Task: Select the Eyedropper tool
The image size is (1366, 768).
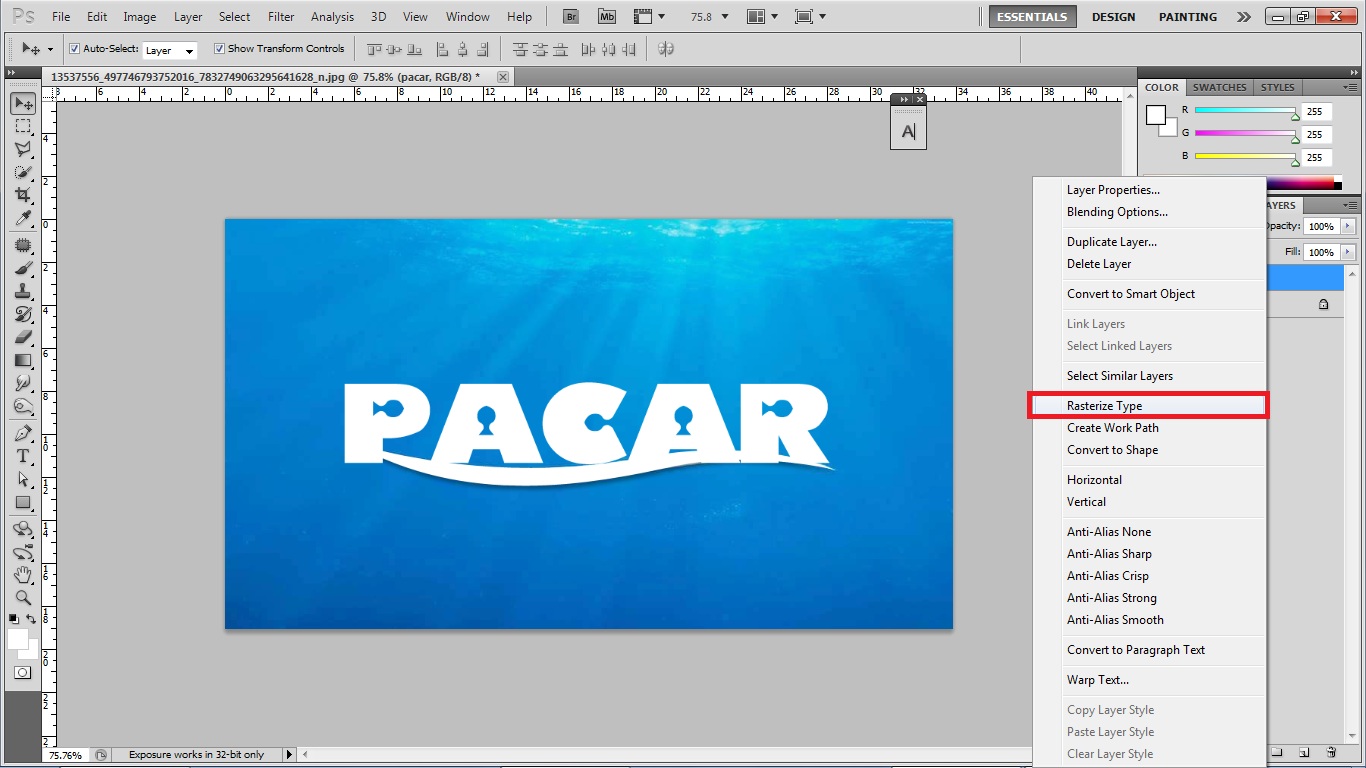Action: 23,218
